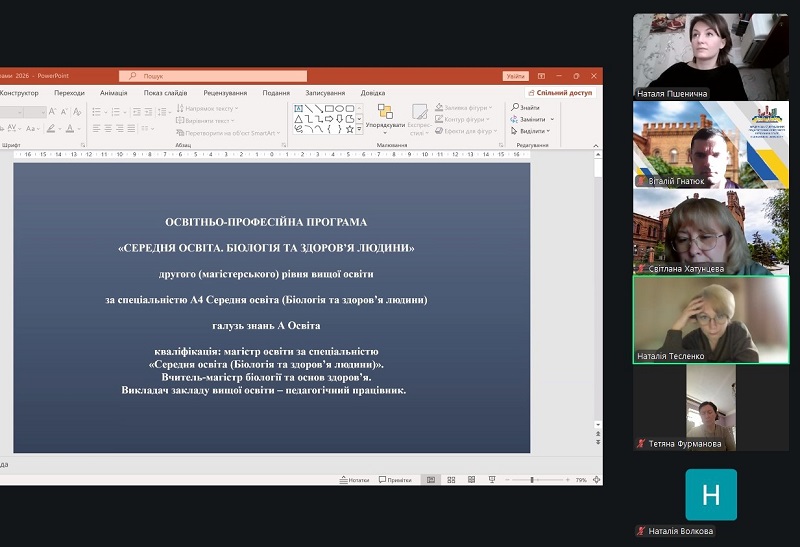The image size is (800, 547).
Task: Expand the shapes gallery dropdown
Action: pos(359,129)
